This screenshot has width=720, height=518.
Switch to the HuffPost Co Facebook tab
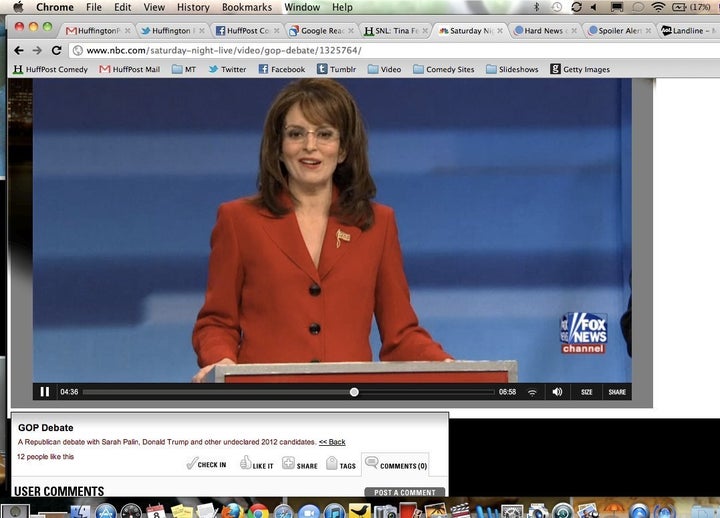[247, 31]
